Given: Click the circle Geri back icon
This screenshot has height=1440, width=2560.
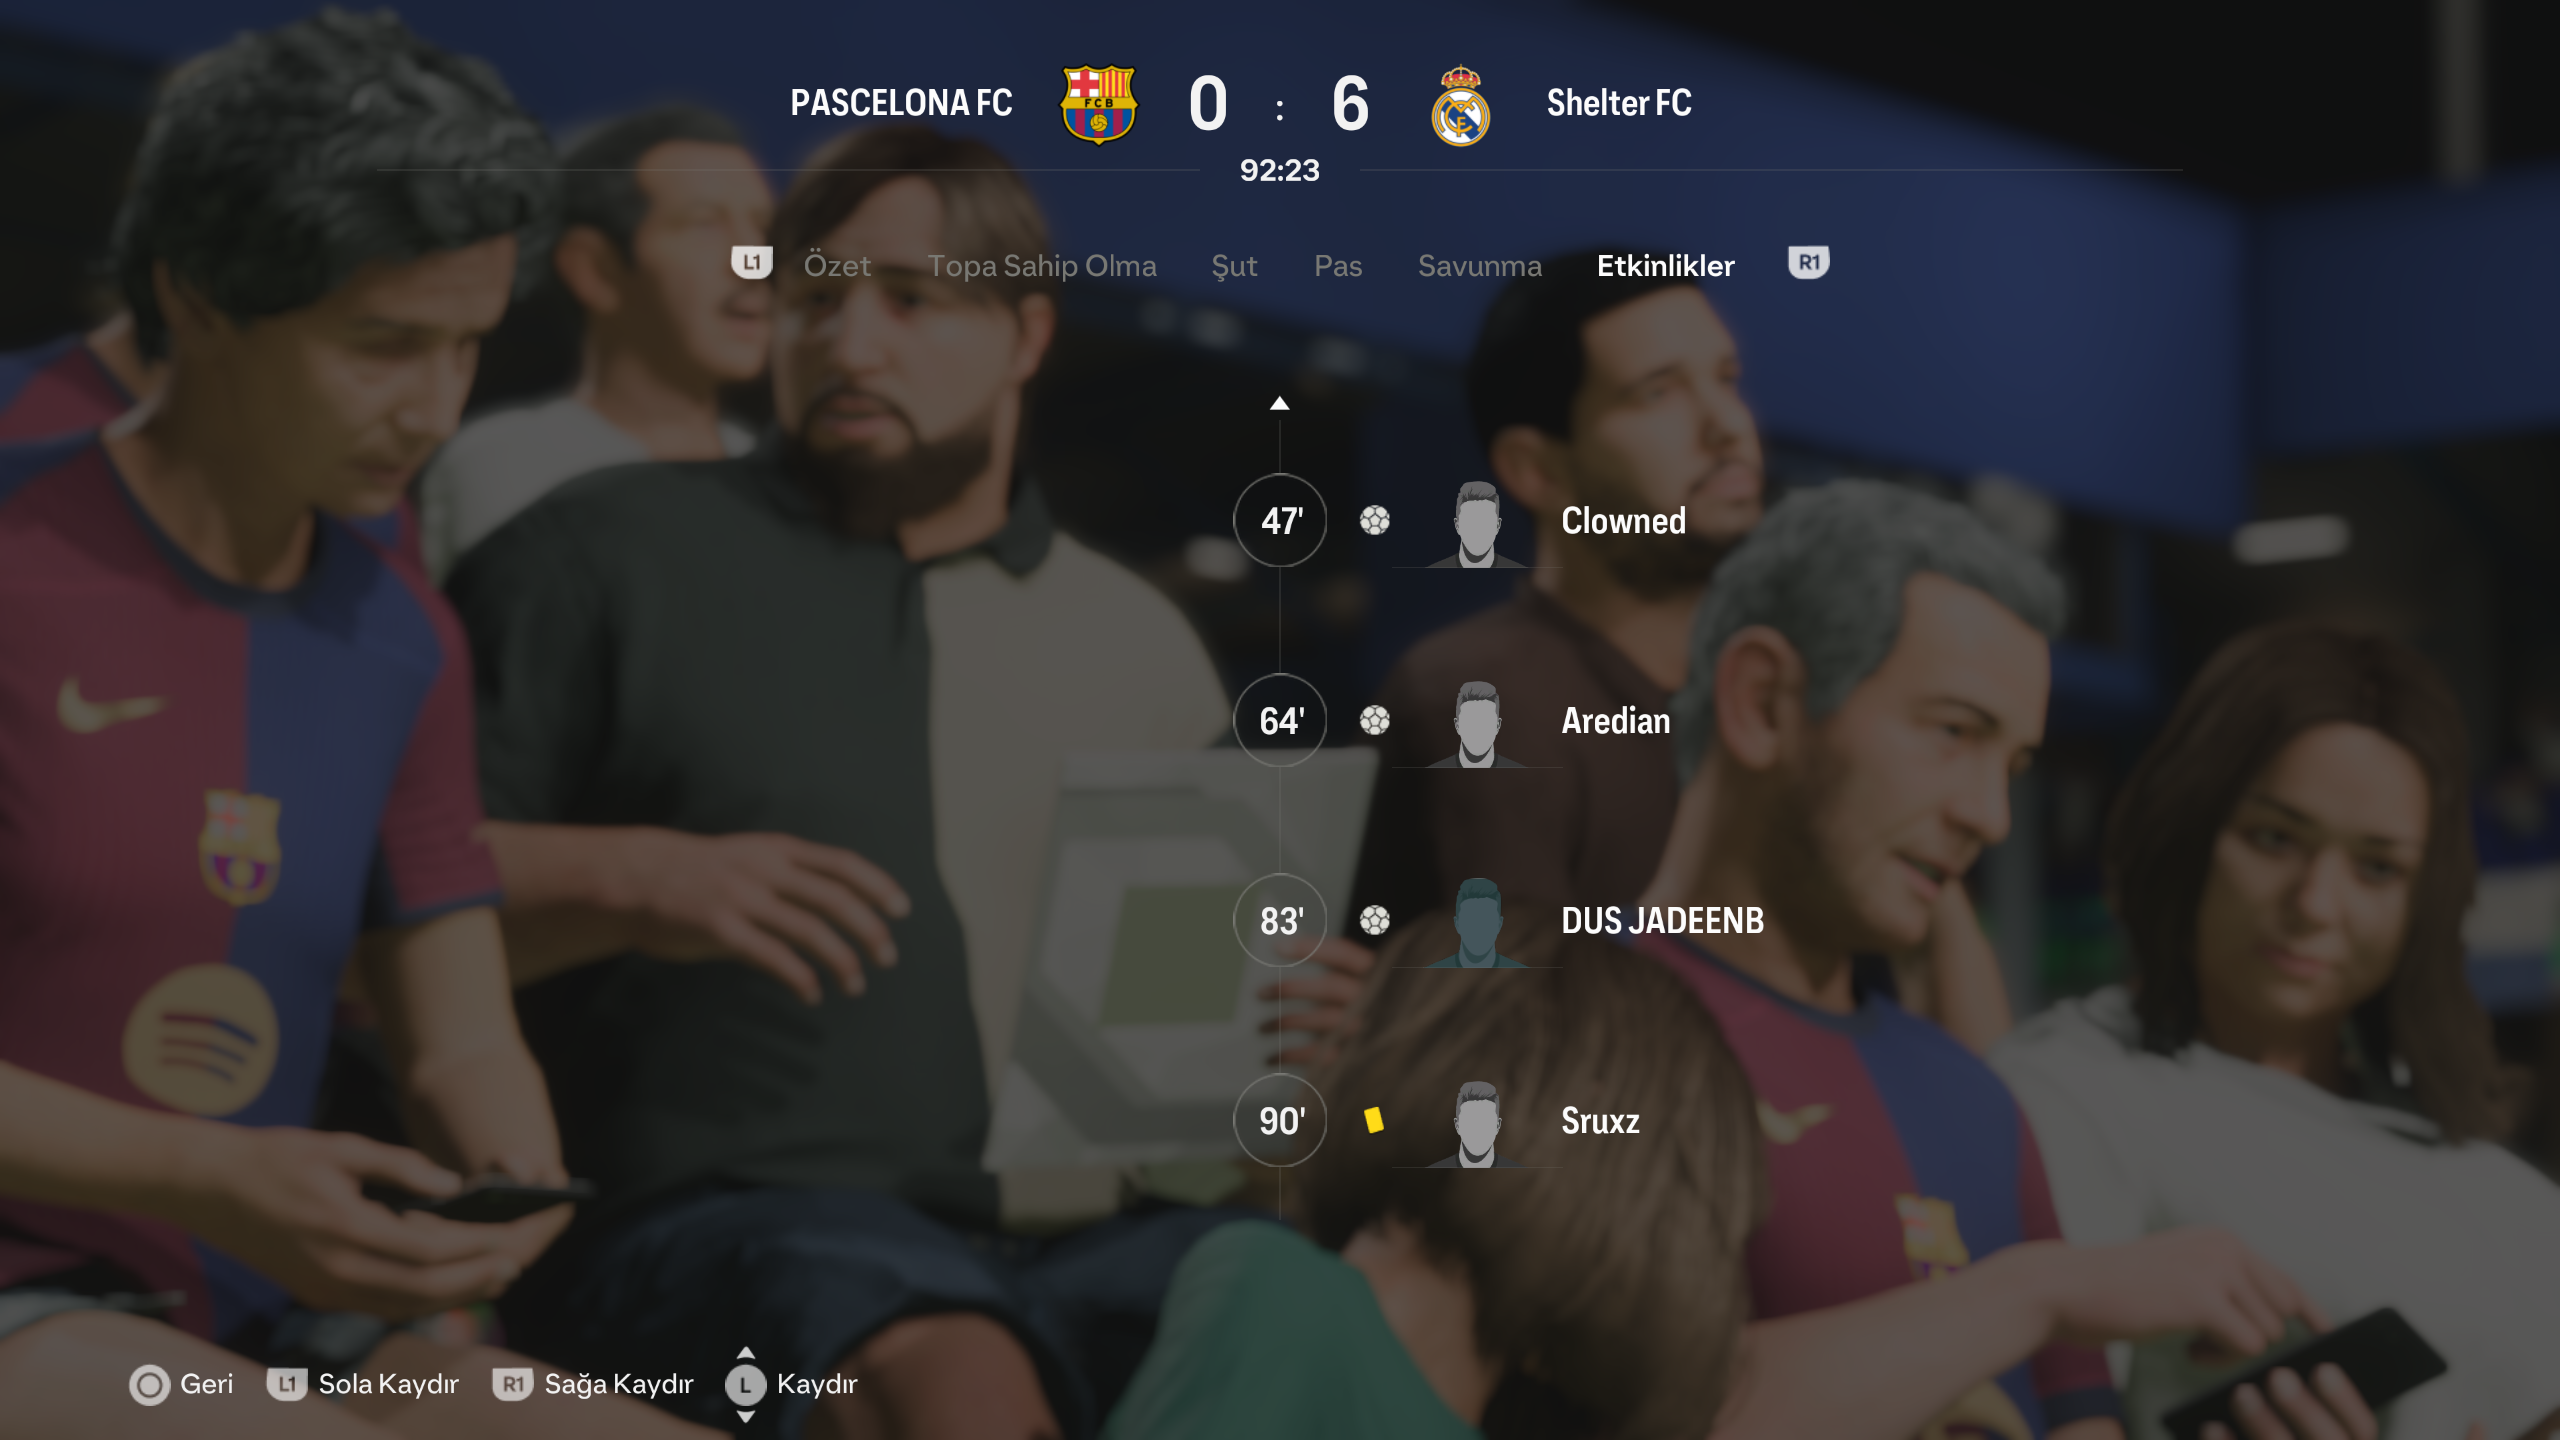Looking at the screenshot, I should [150, 1385].
